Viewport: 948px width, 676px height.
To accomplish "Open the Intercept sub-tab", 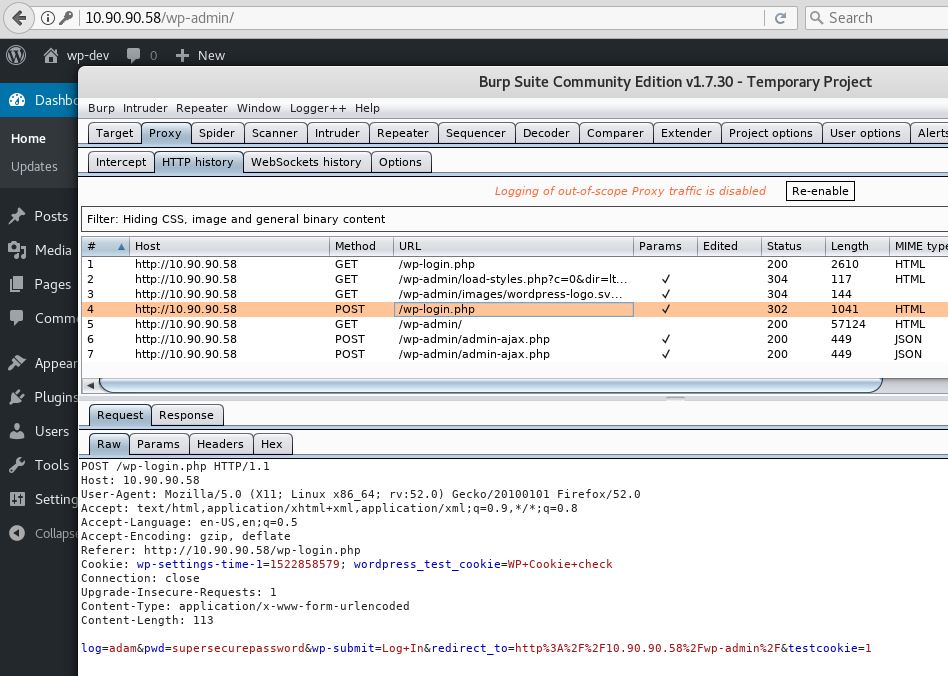I will (121, 162).
